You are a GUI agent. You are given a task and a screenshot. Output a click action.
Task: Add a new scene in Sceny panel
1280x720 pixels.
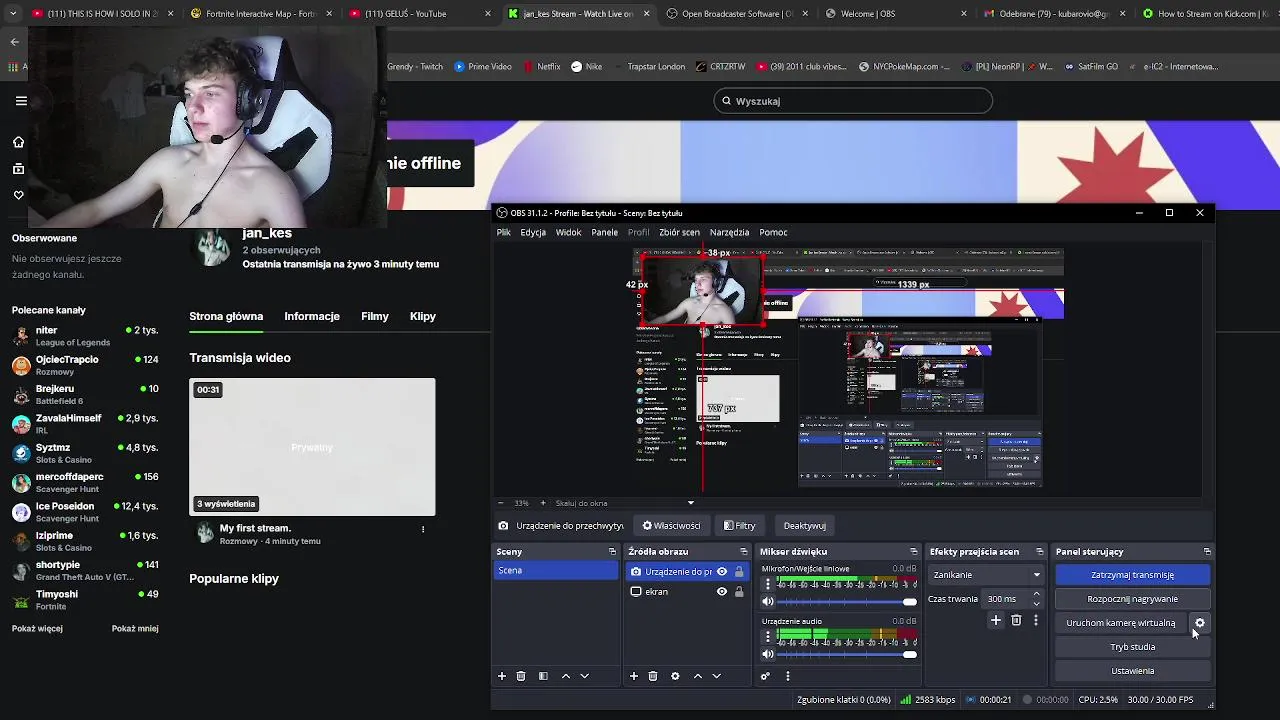pyautogui.click(x=502, y=676)
